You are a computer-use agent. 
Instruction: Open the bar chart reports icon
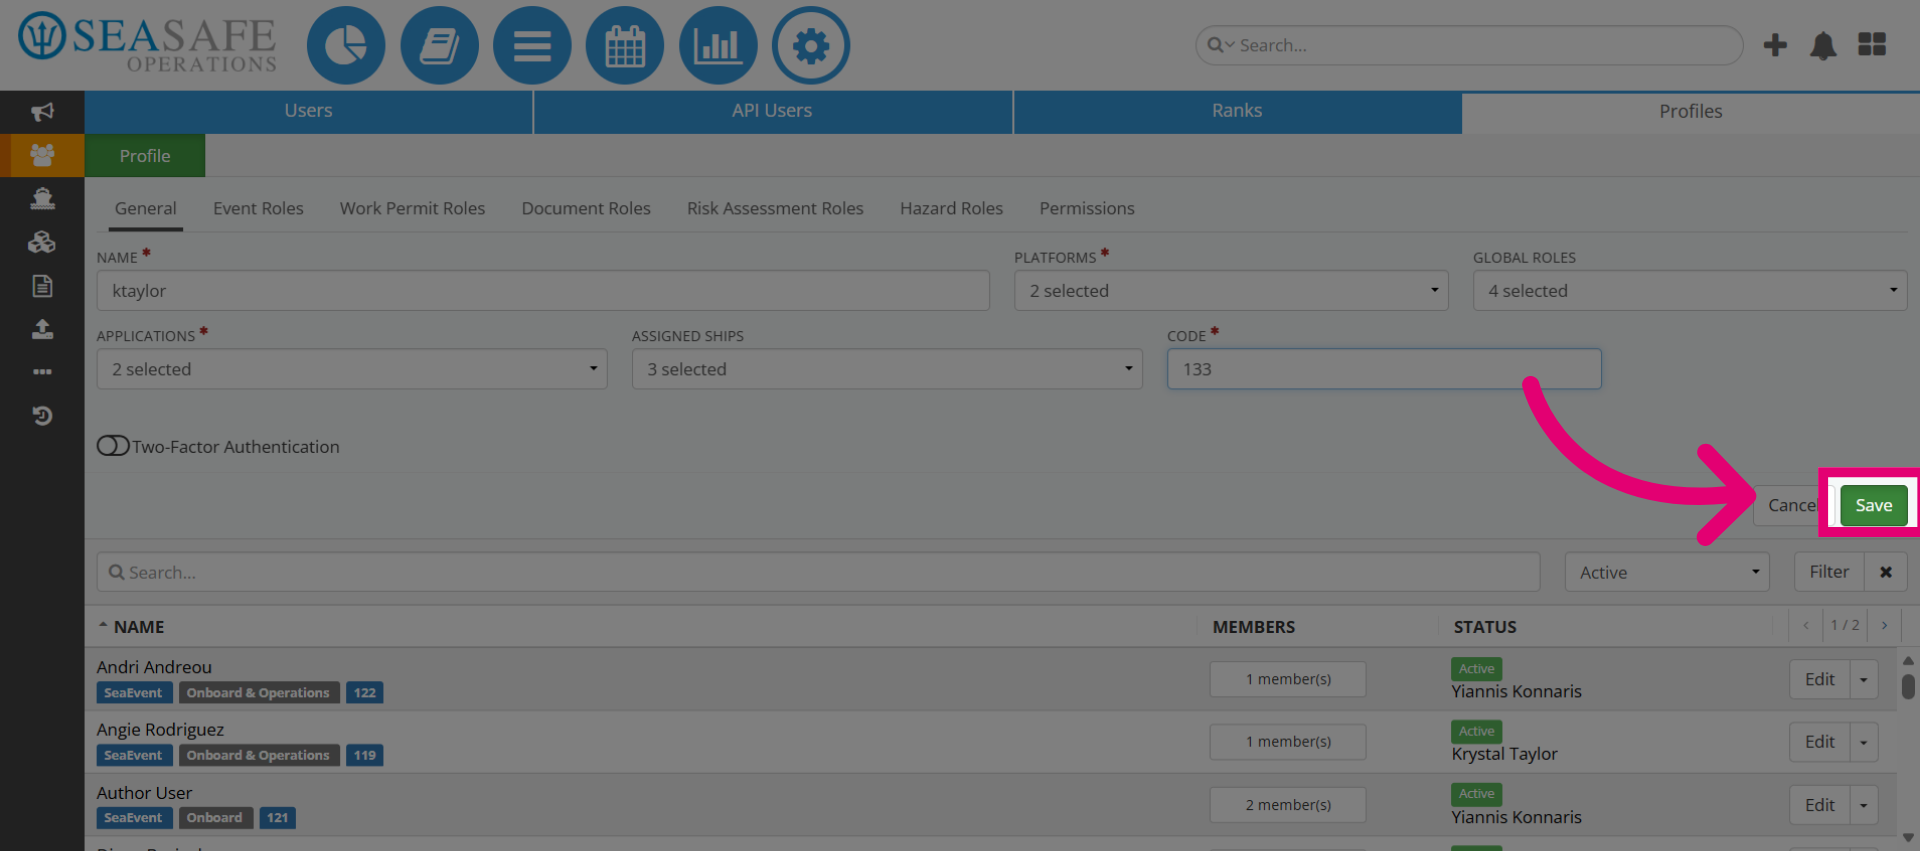coord(718,45)
